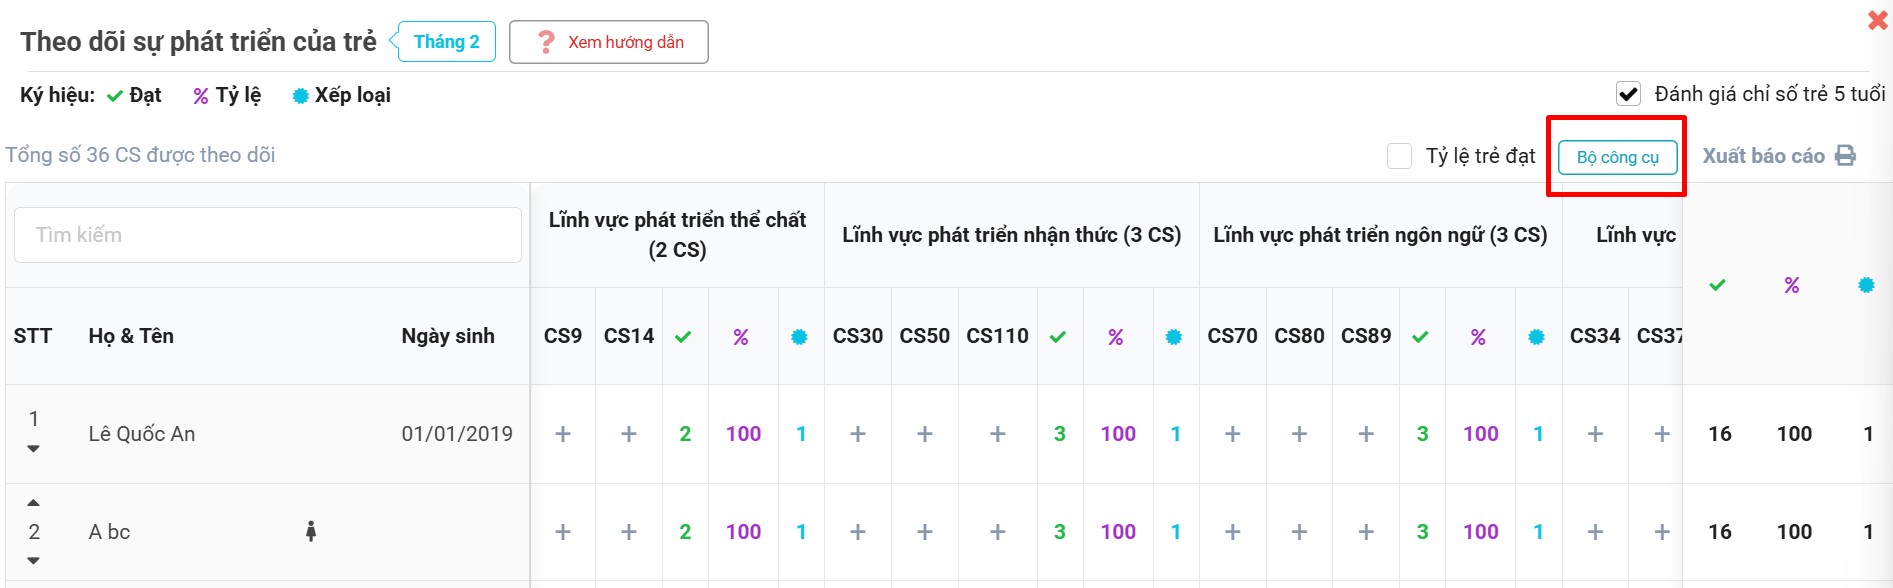Click the printer icon beside Xuất báo cáo
Image resolution: width=1893 pixels, height=588 pixels.
[x=1846, y=156]
